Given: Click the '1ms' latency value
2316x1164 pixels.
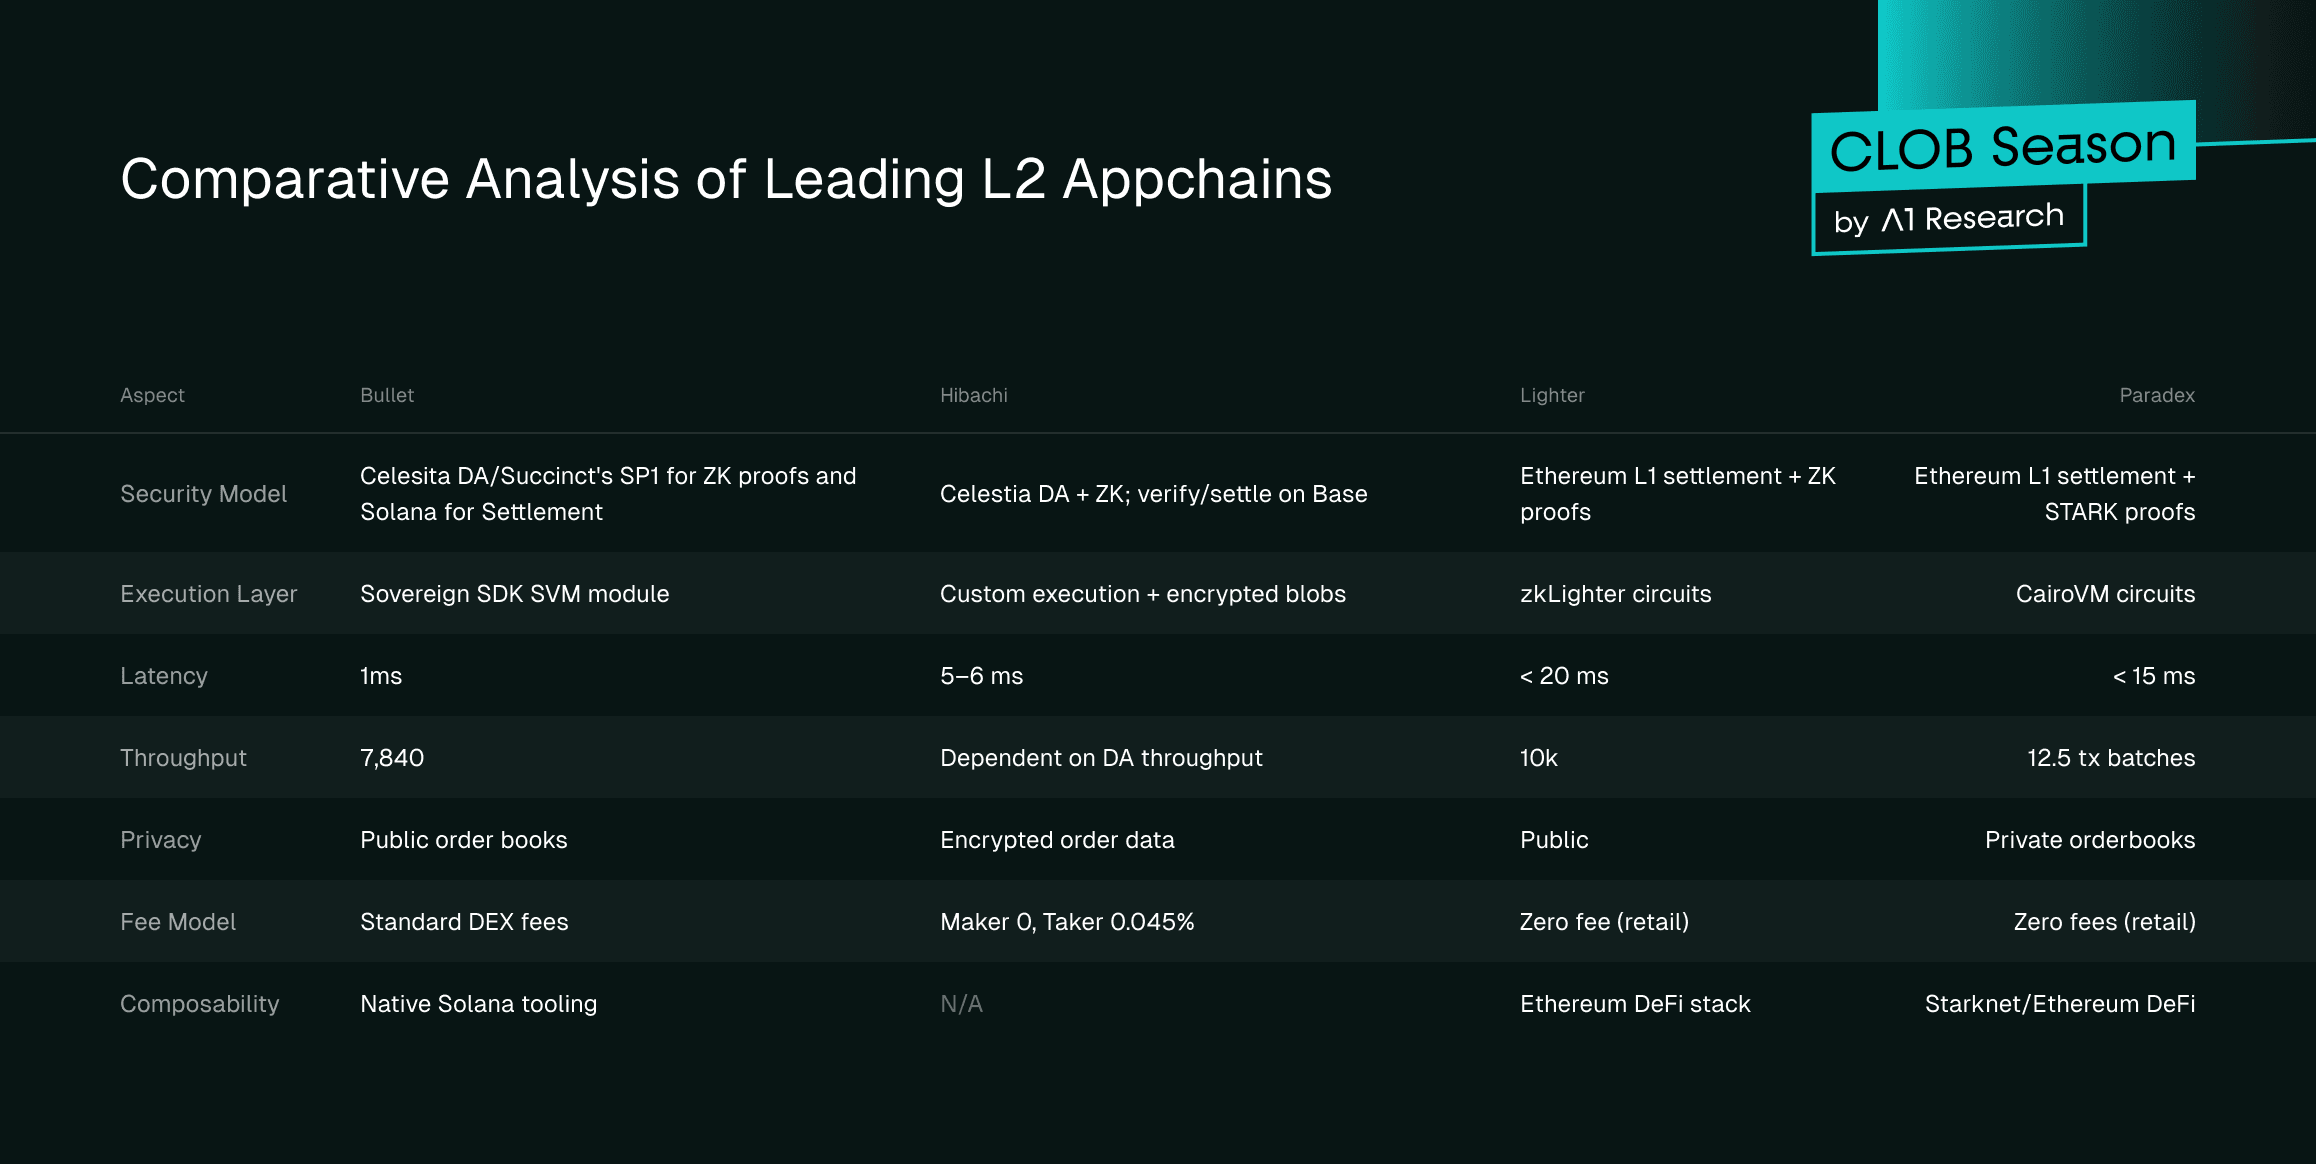Looking at the screenshot, I should pyautogui.click(x=381, y=676).
